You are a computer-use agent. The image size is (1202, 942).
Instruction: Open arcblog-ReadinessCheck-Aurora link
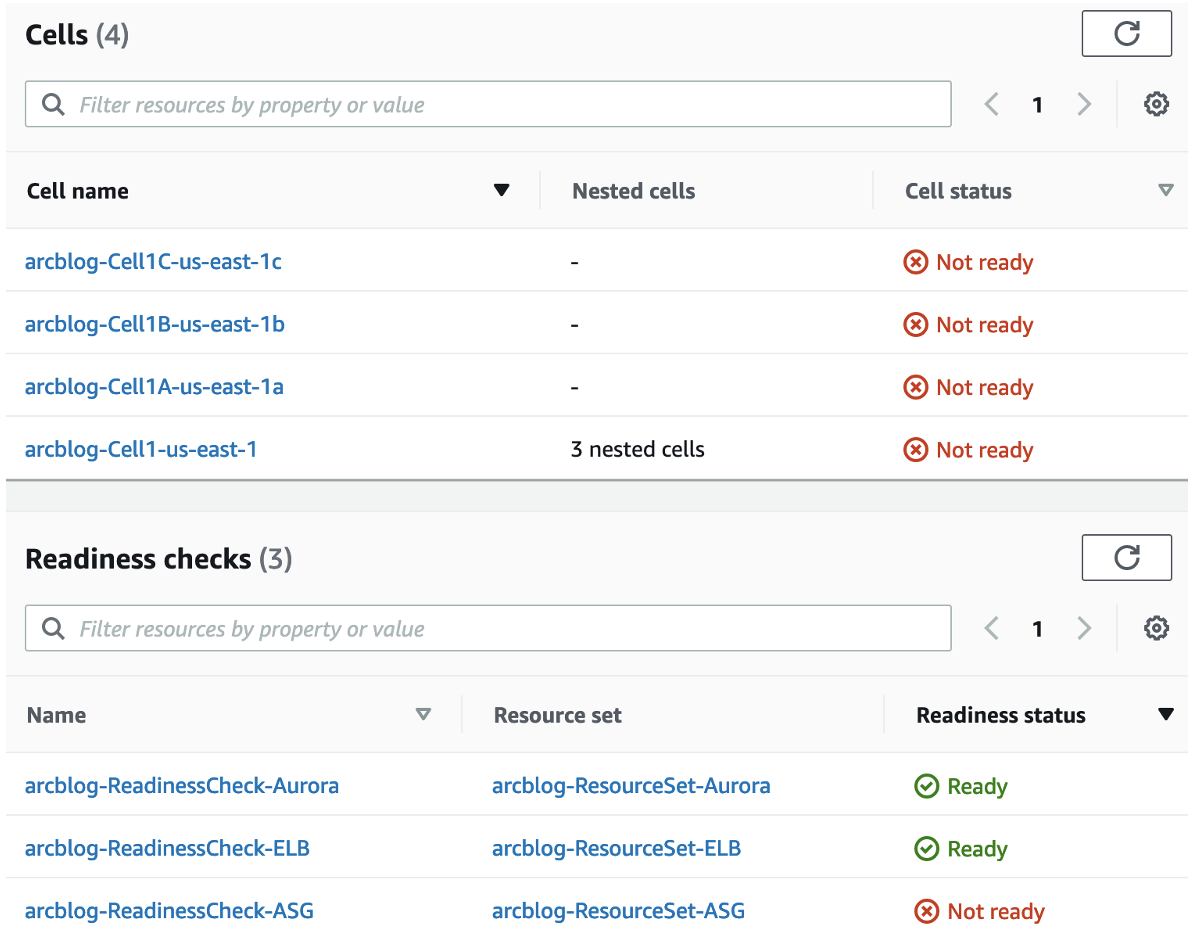[182, 786]
